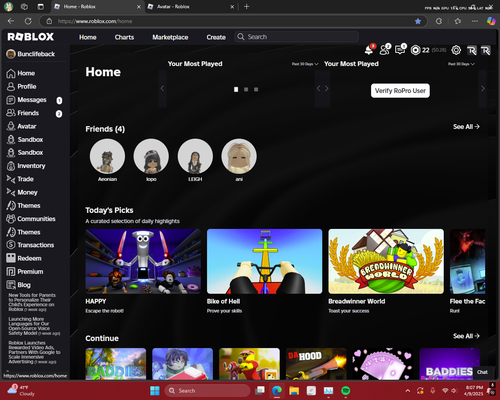Open Spotify from the taskbar

click(346, 390)
